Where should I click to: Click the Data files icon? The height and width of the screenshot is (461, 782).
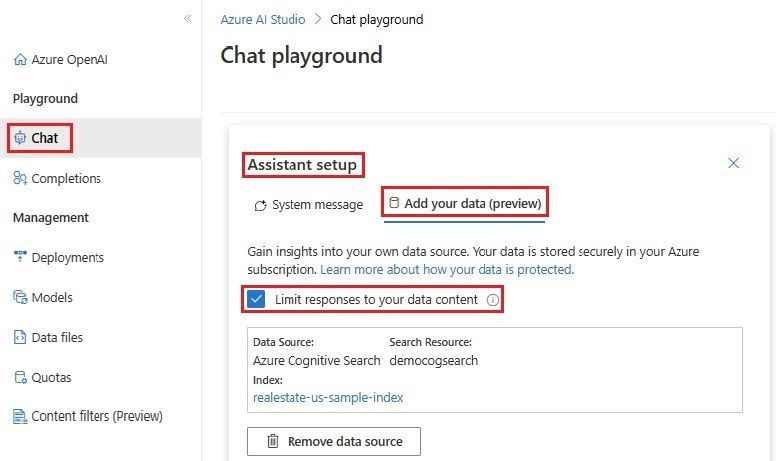tap(20, 337)
